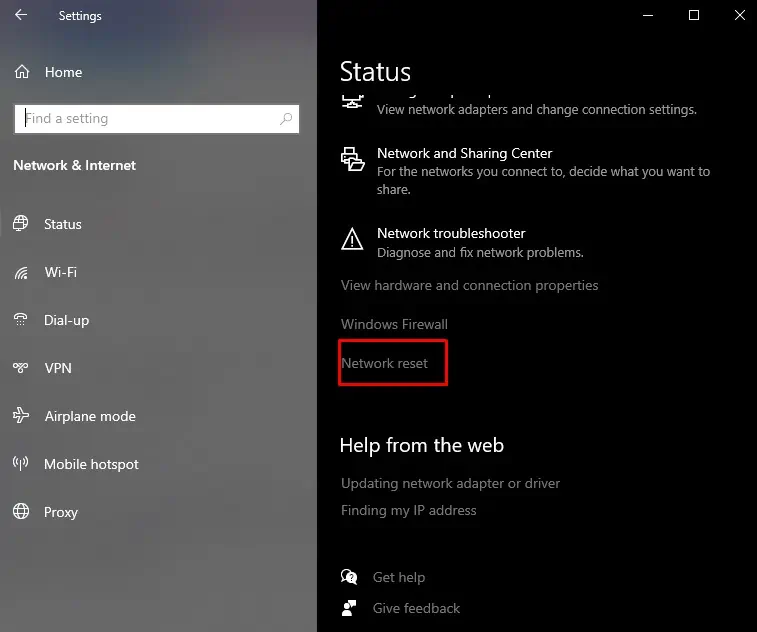
Task: Open the Status section
Action: pyautogui.click(x=63, y=224)
